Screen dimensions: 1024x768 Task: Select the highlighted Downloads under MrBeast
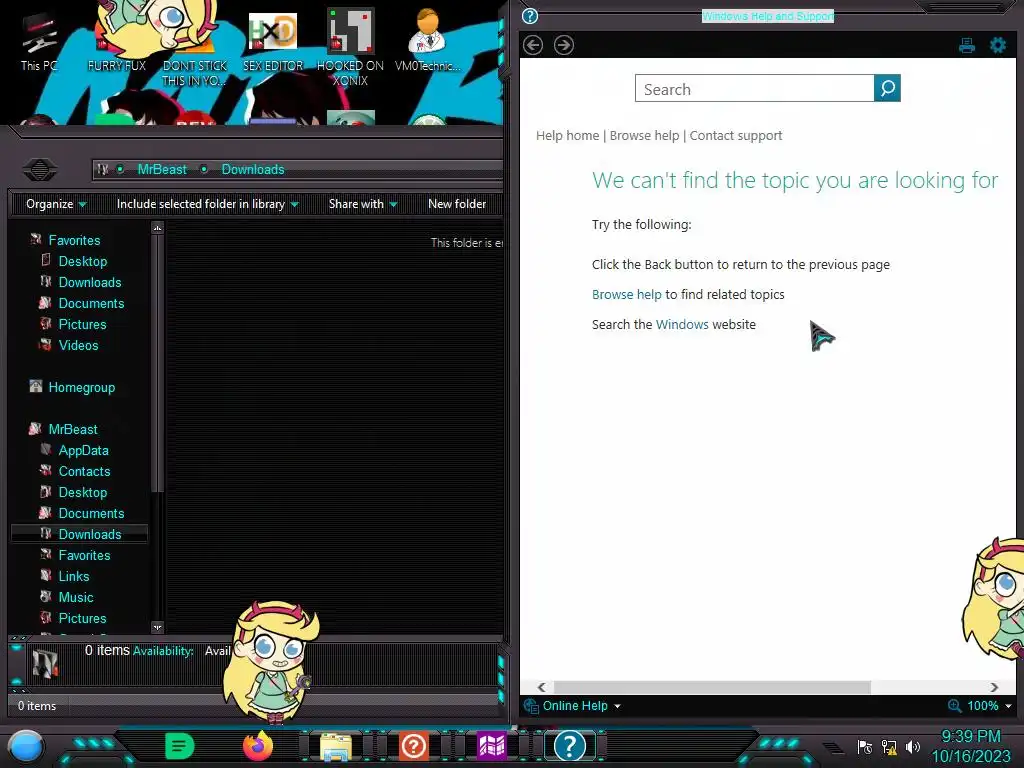pyautogui.click(x=80, y=534)
